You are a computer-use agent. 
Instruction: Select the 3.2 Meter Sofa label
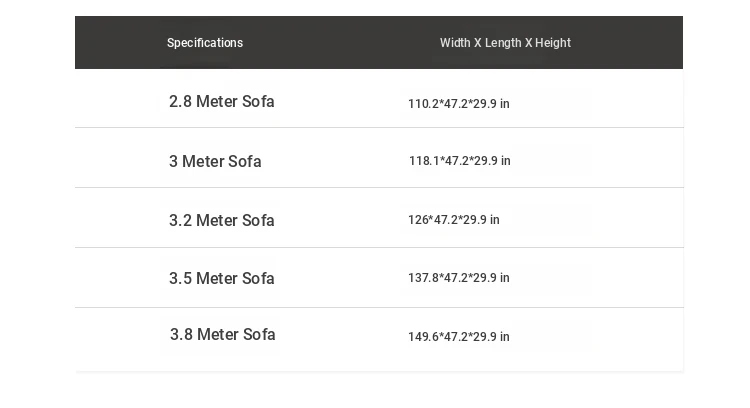point(221,221)
